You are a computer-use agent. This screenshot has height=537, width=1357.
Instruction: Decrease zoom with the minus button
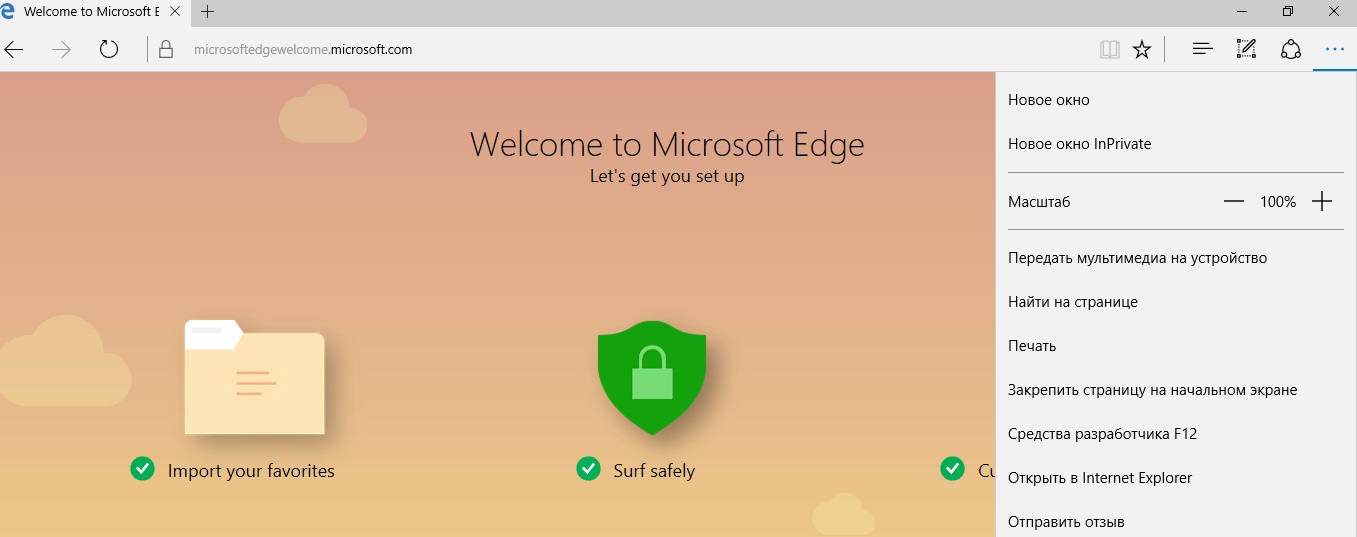pos(1234,202)
